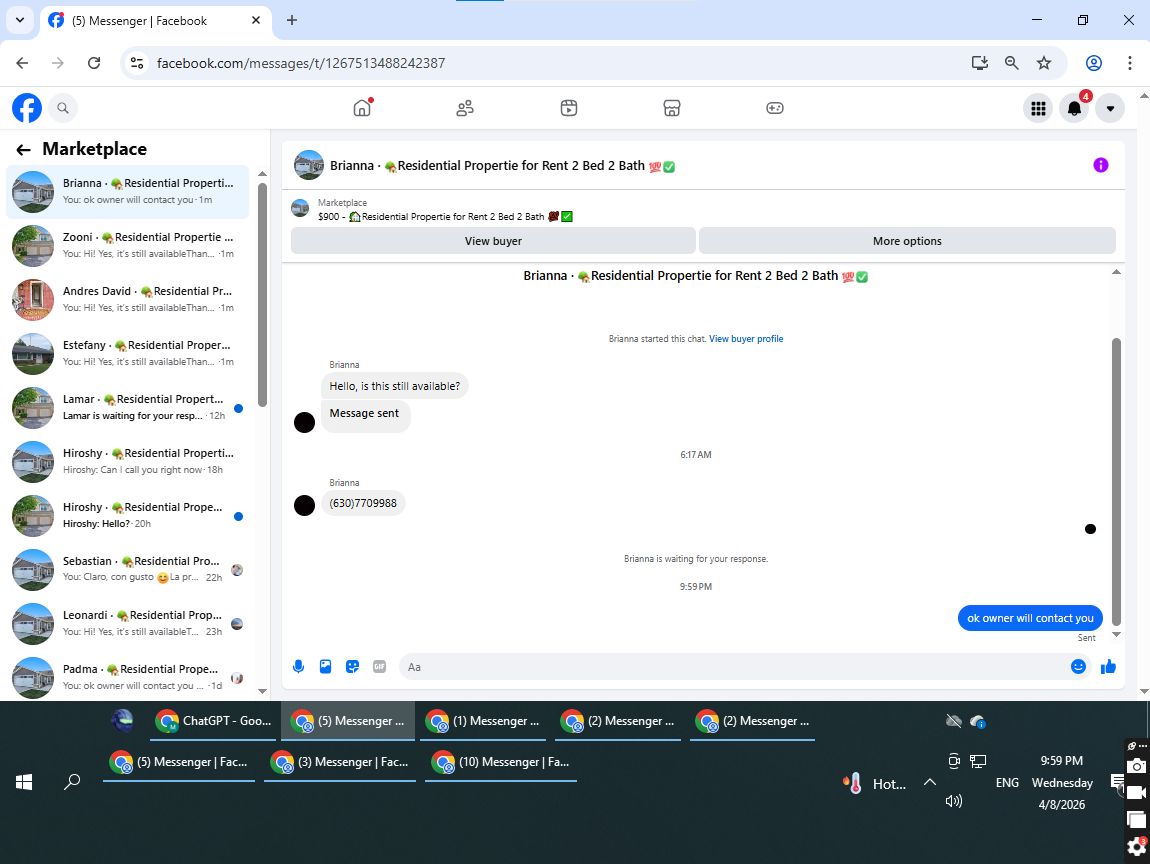The width and height of the screenshot is (1150, 864).
Task: Attach a photo with the image icon
Action: pyautogui.click(x=326, y=667)
